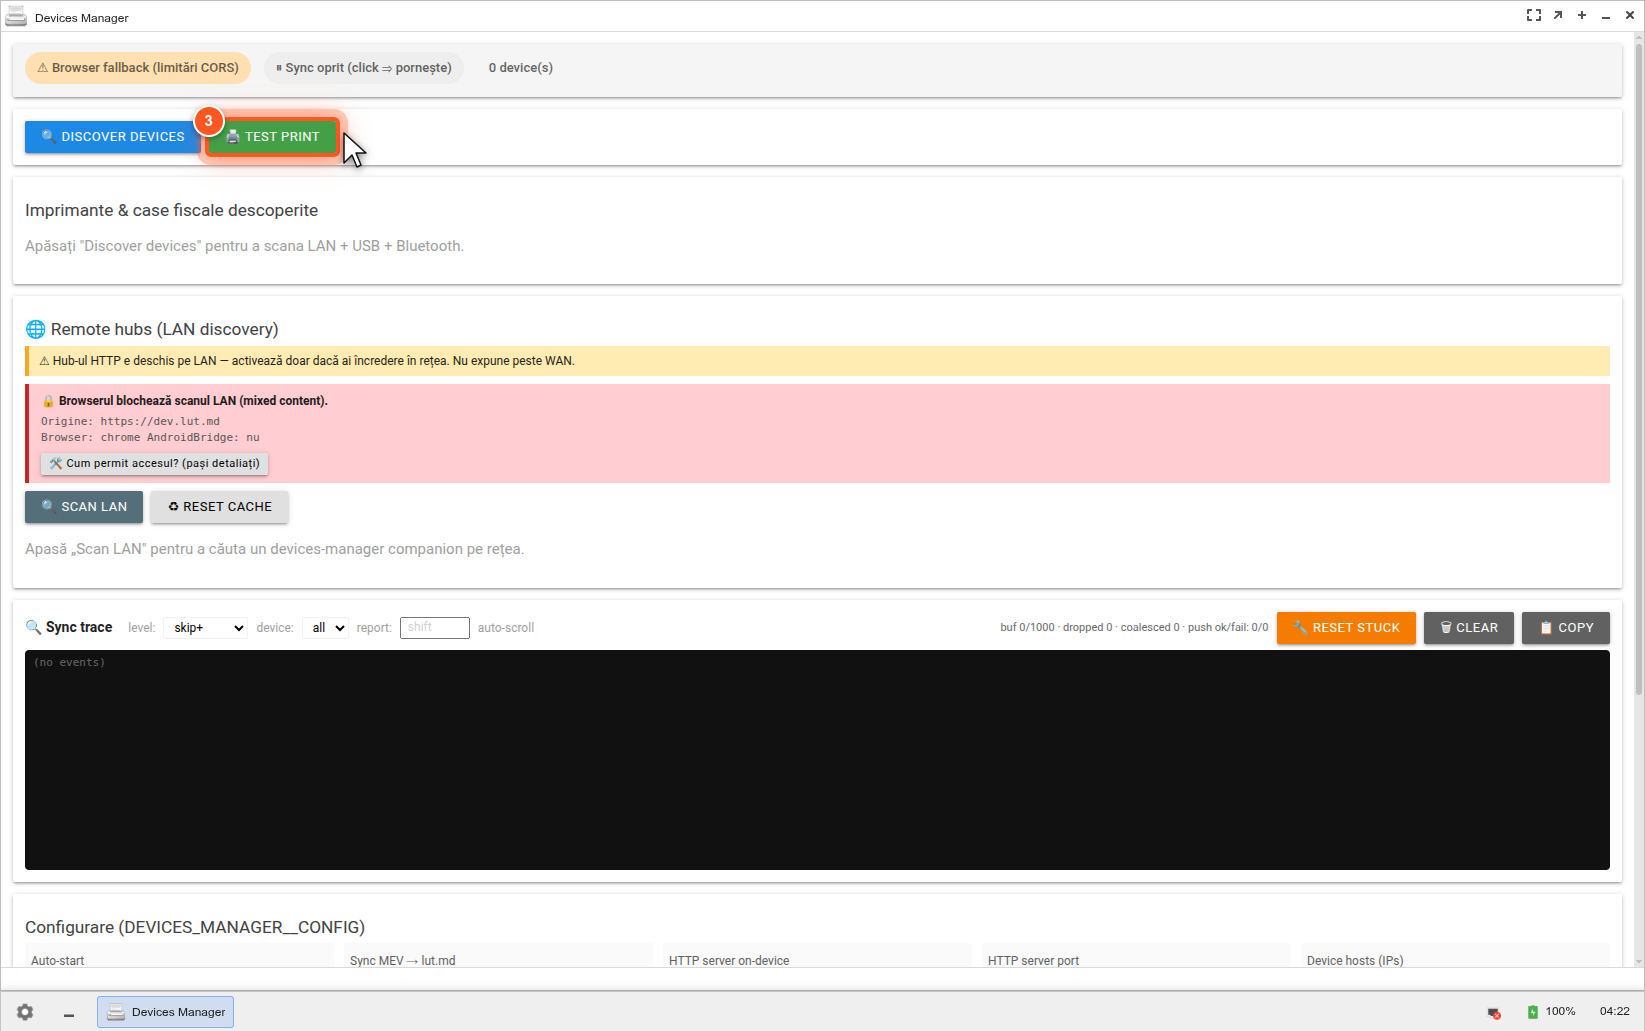Viewport: 1645px width, 1031px height.
Task: Open the Sync trace device dropdown
Action: (325, 628)
